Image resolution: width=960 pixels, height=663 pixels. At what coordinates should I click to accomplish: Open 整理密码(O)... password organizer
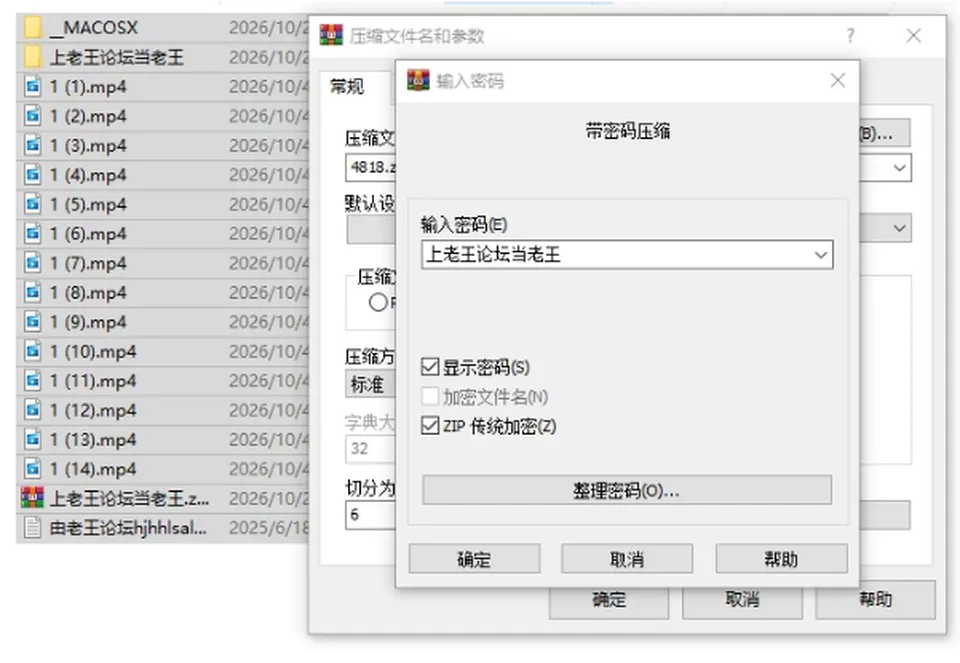627,490
